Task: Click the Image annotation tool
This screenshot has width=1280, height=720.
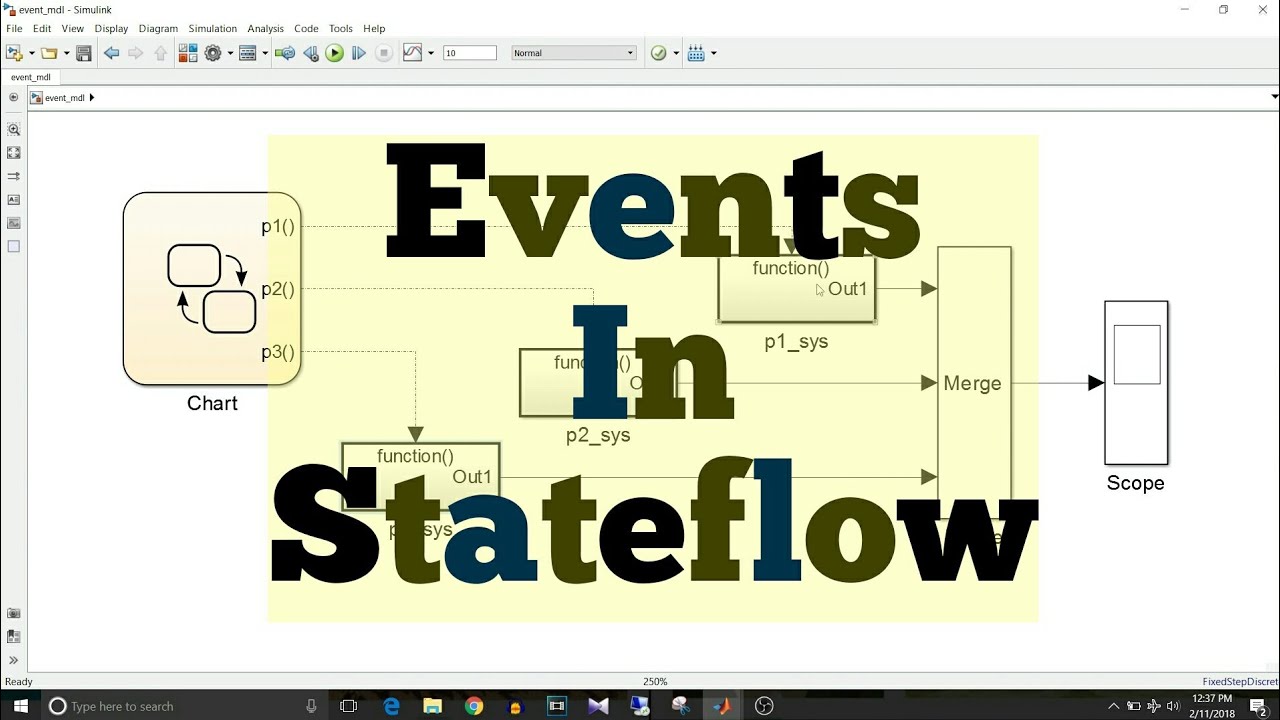Action: [14, 223]
